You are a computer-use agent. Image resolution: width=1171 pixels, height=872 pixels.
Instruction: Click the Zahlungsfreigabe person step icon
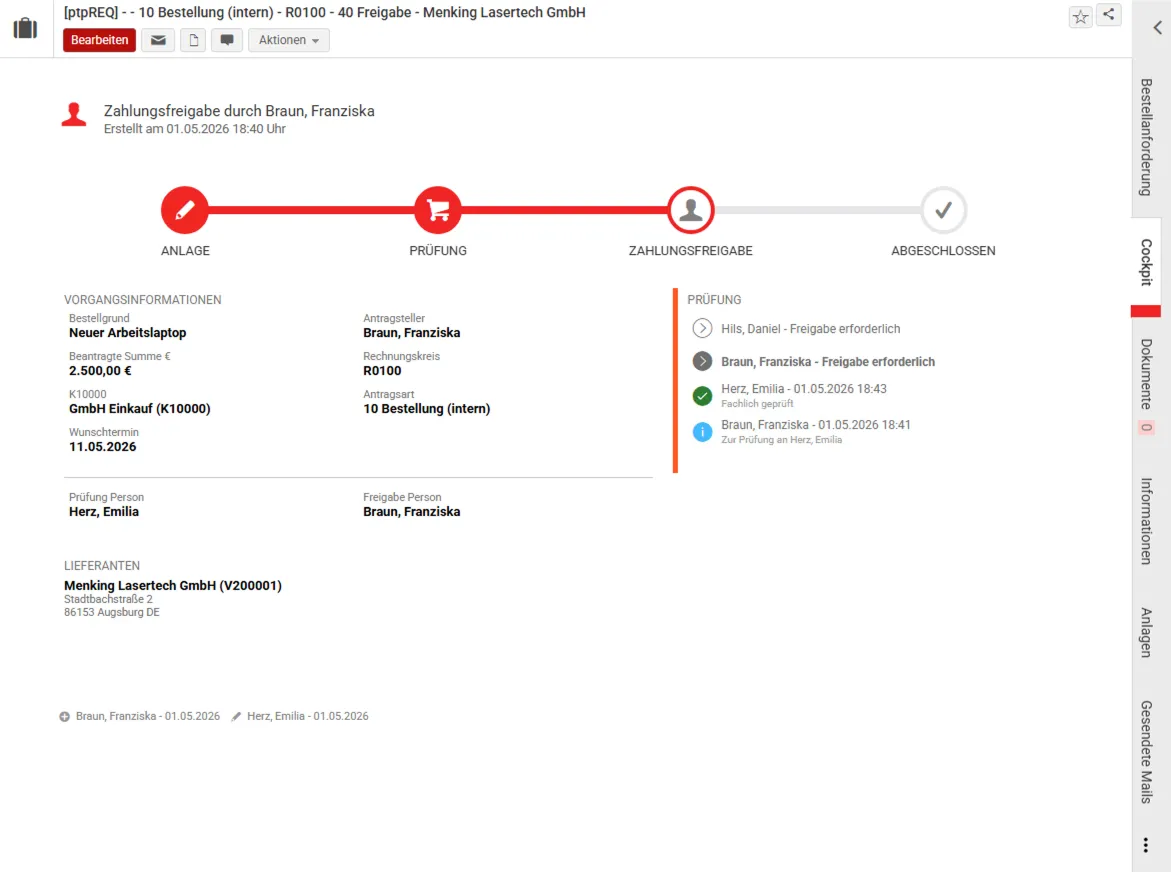pyautogui.click(x=691, y=210)
